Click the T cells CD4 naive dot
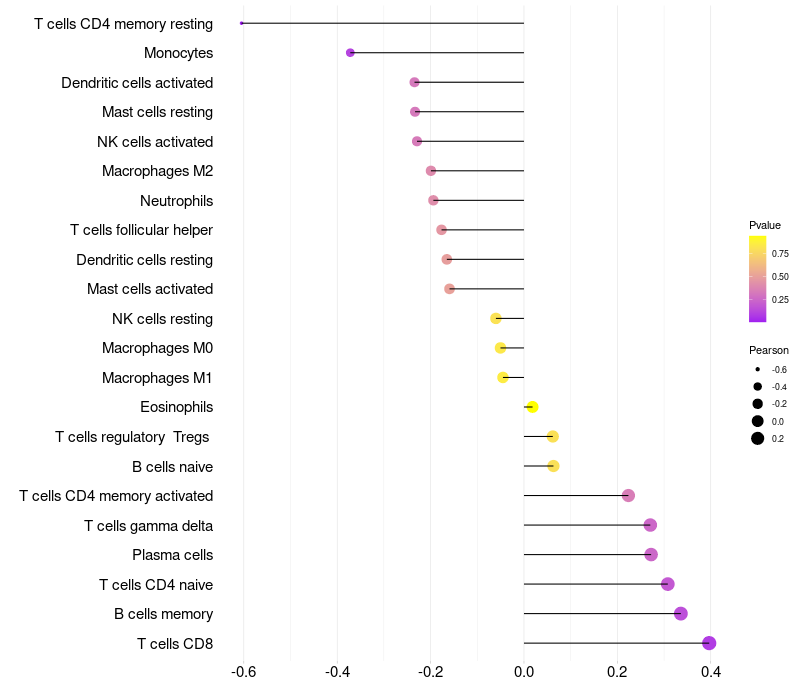Screen dimensions: 800x700 (x=668, y=584)
